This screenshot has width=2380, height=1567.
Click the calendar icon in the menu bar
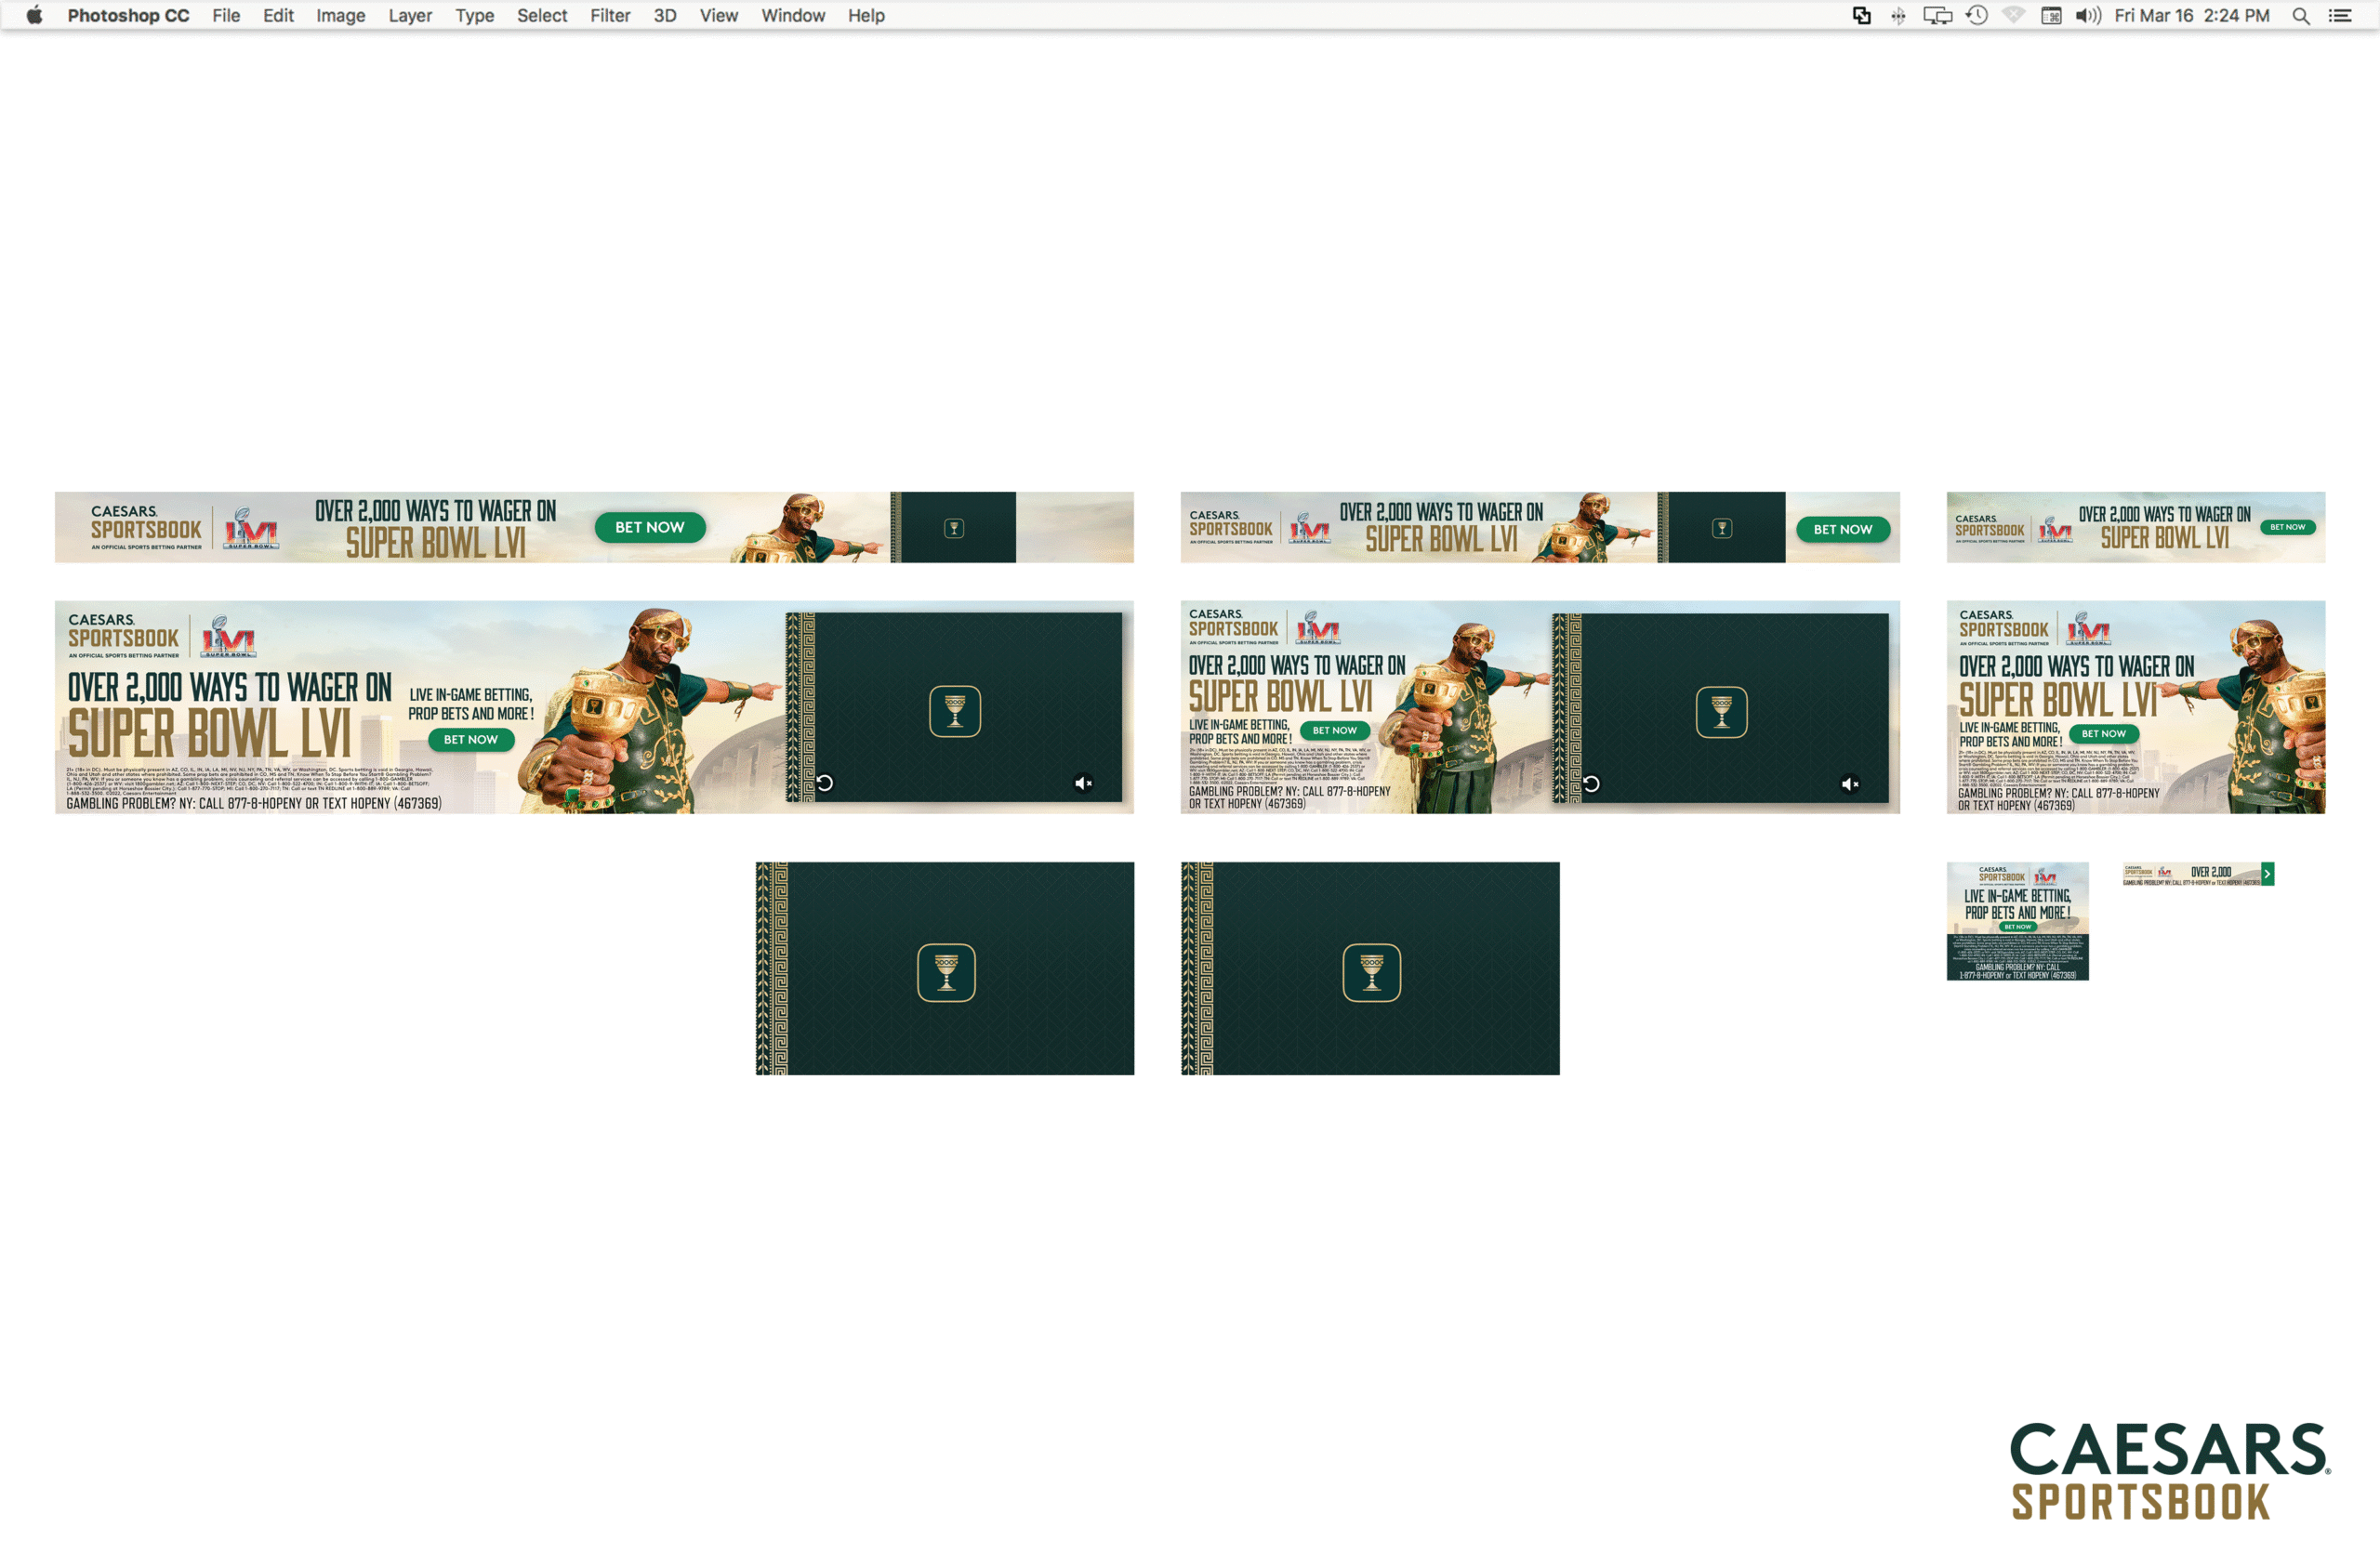coord(2051,15)
